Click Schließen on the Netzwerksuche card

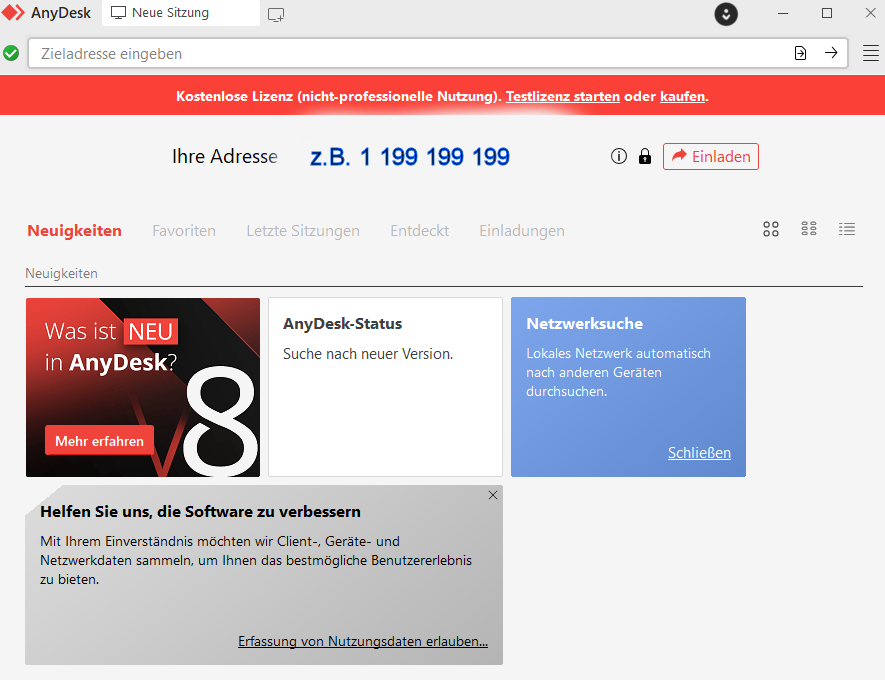point(699,453)
